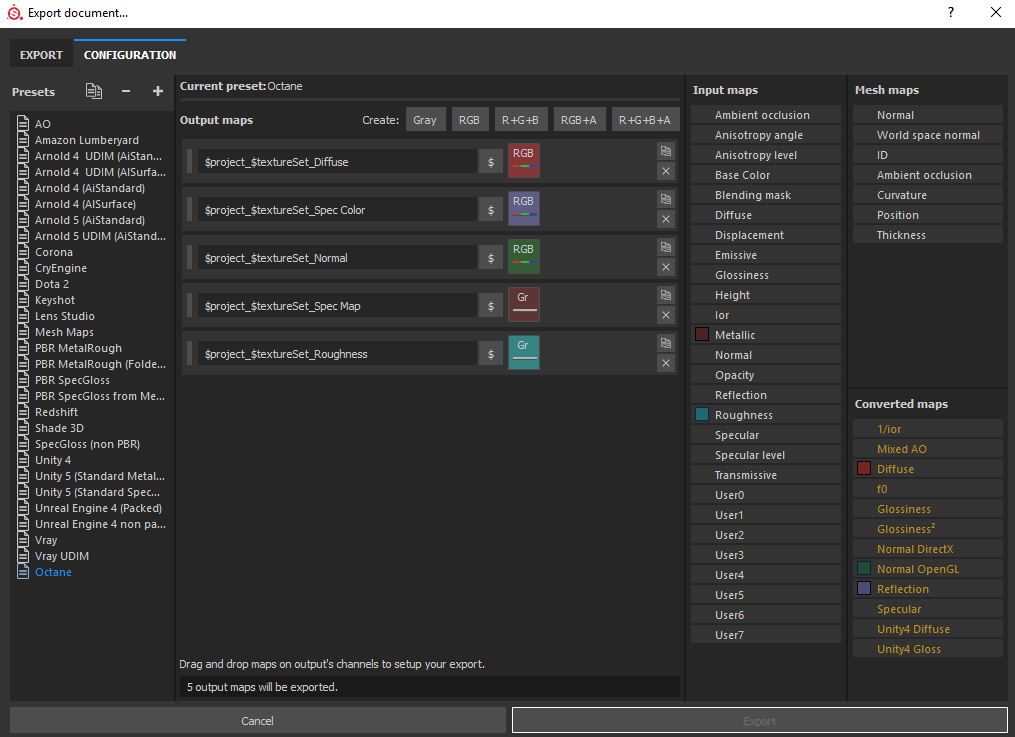The image size is (1015, 737).
Task: Select the PBR MetalRough preset
Action: 78,347
